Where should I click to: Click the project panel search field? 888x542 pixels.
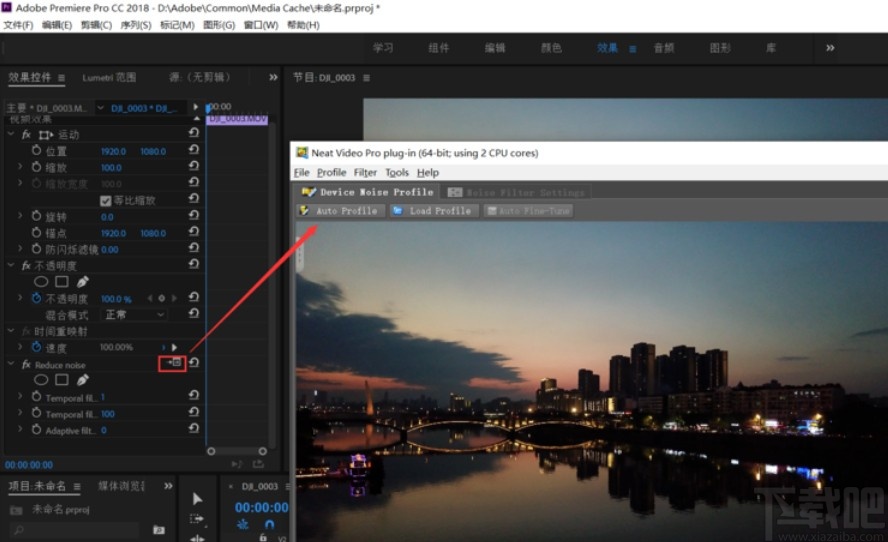coord(75,528)
